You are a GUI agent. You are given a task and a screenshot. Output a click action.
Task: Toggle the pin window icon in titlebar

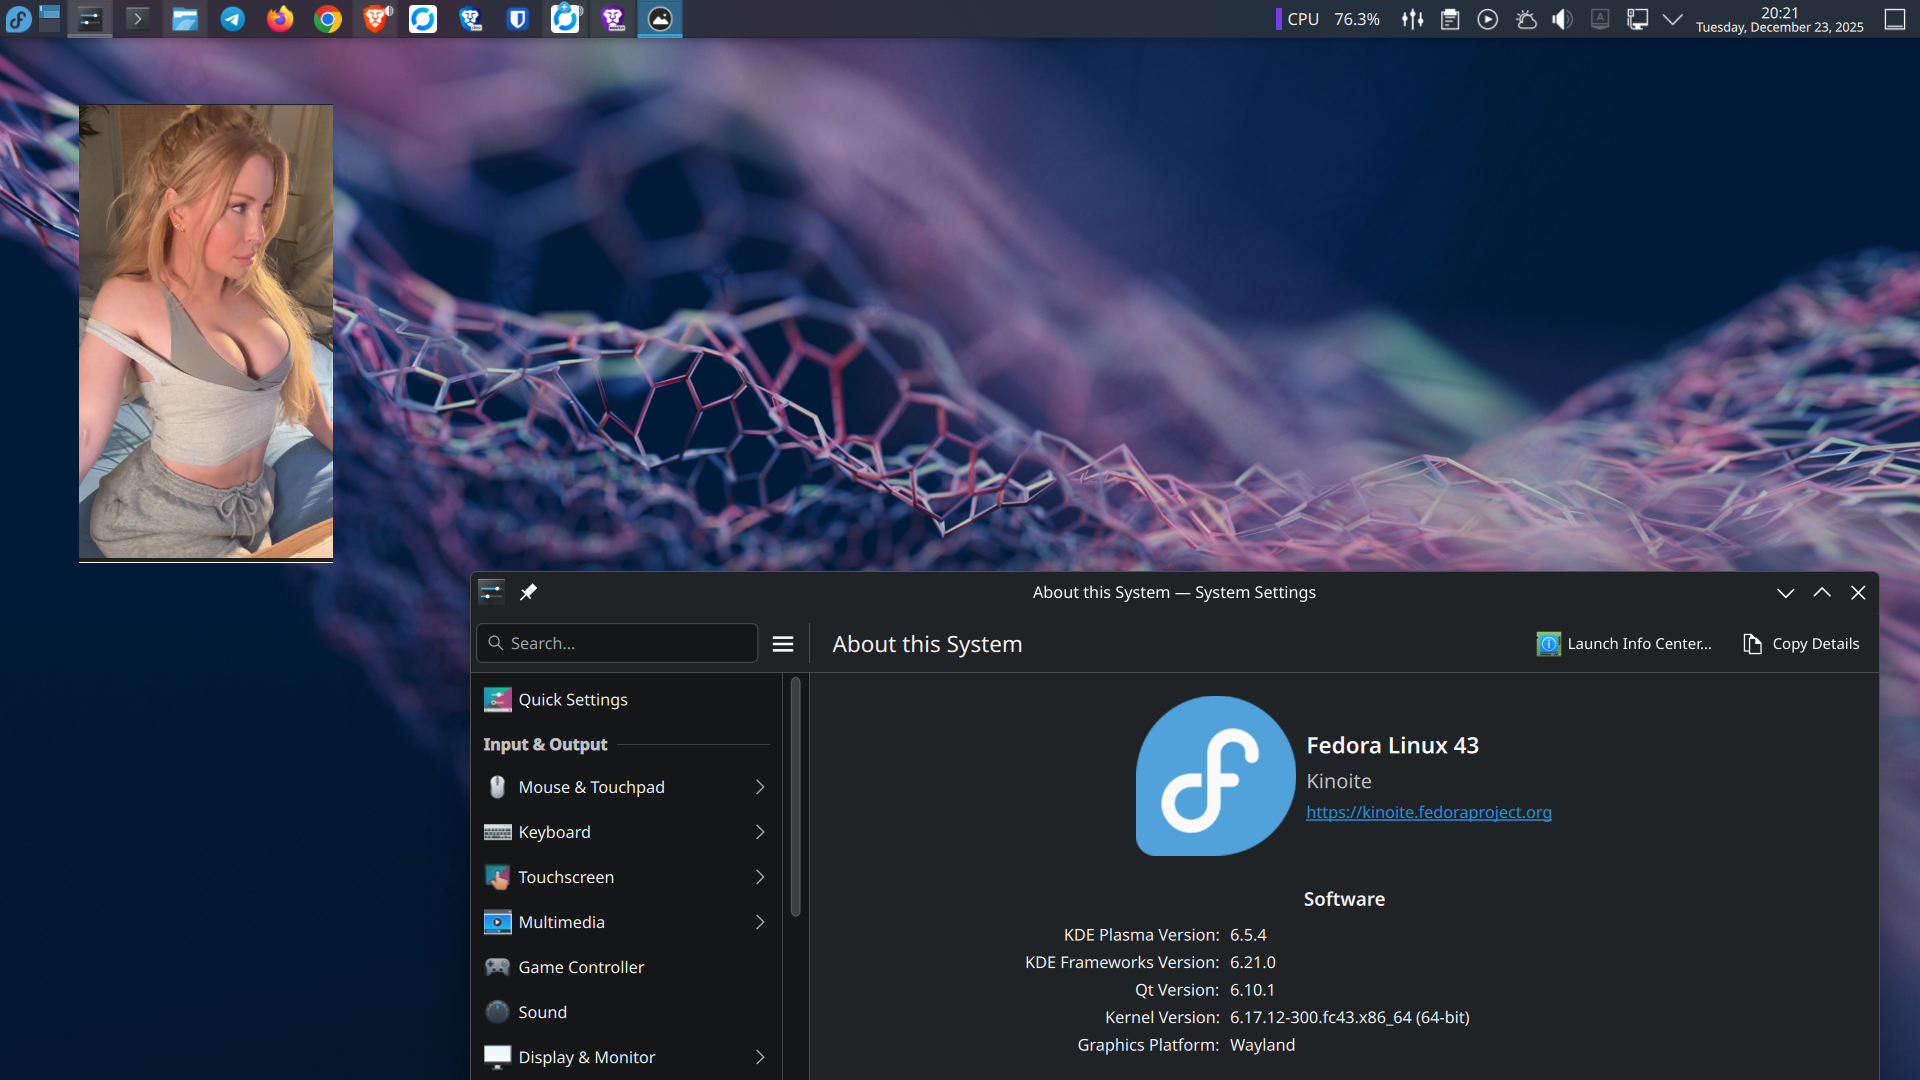[528, 592]
